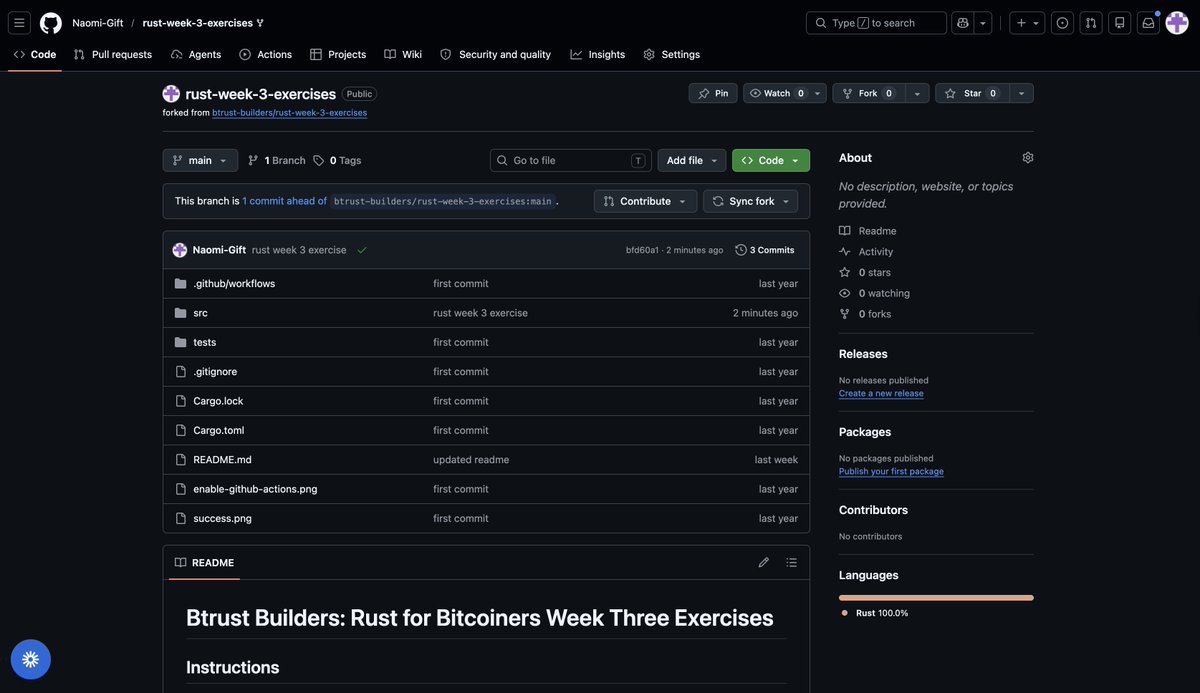Image resolution: width=1200 pixels, height=693 pixels.
Task: Star this repository
Action: (972, 93)
